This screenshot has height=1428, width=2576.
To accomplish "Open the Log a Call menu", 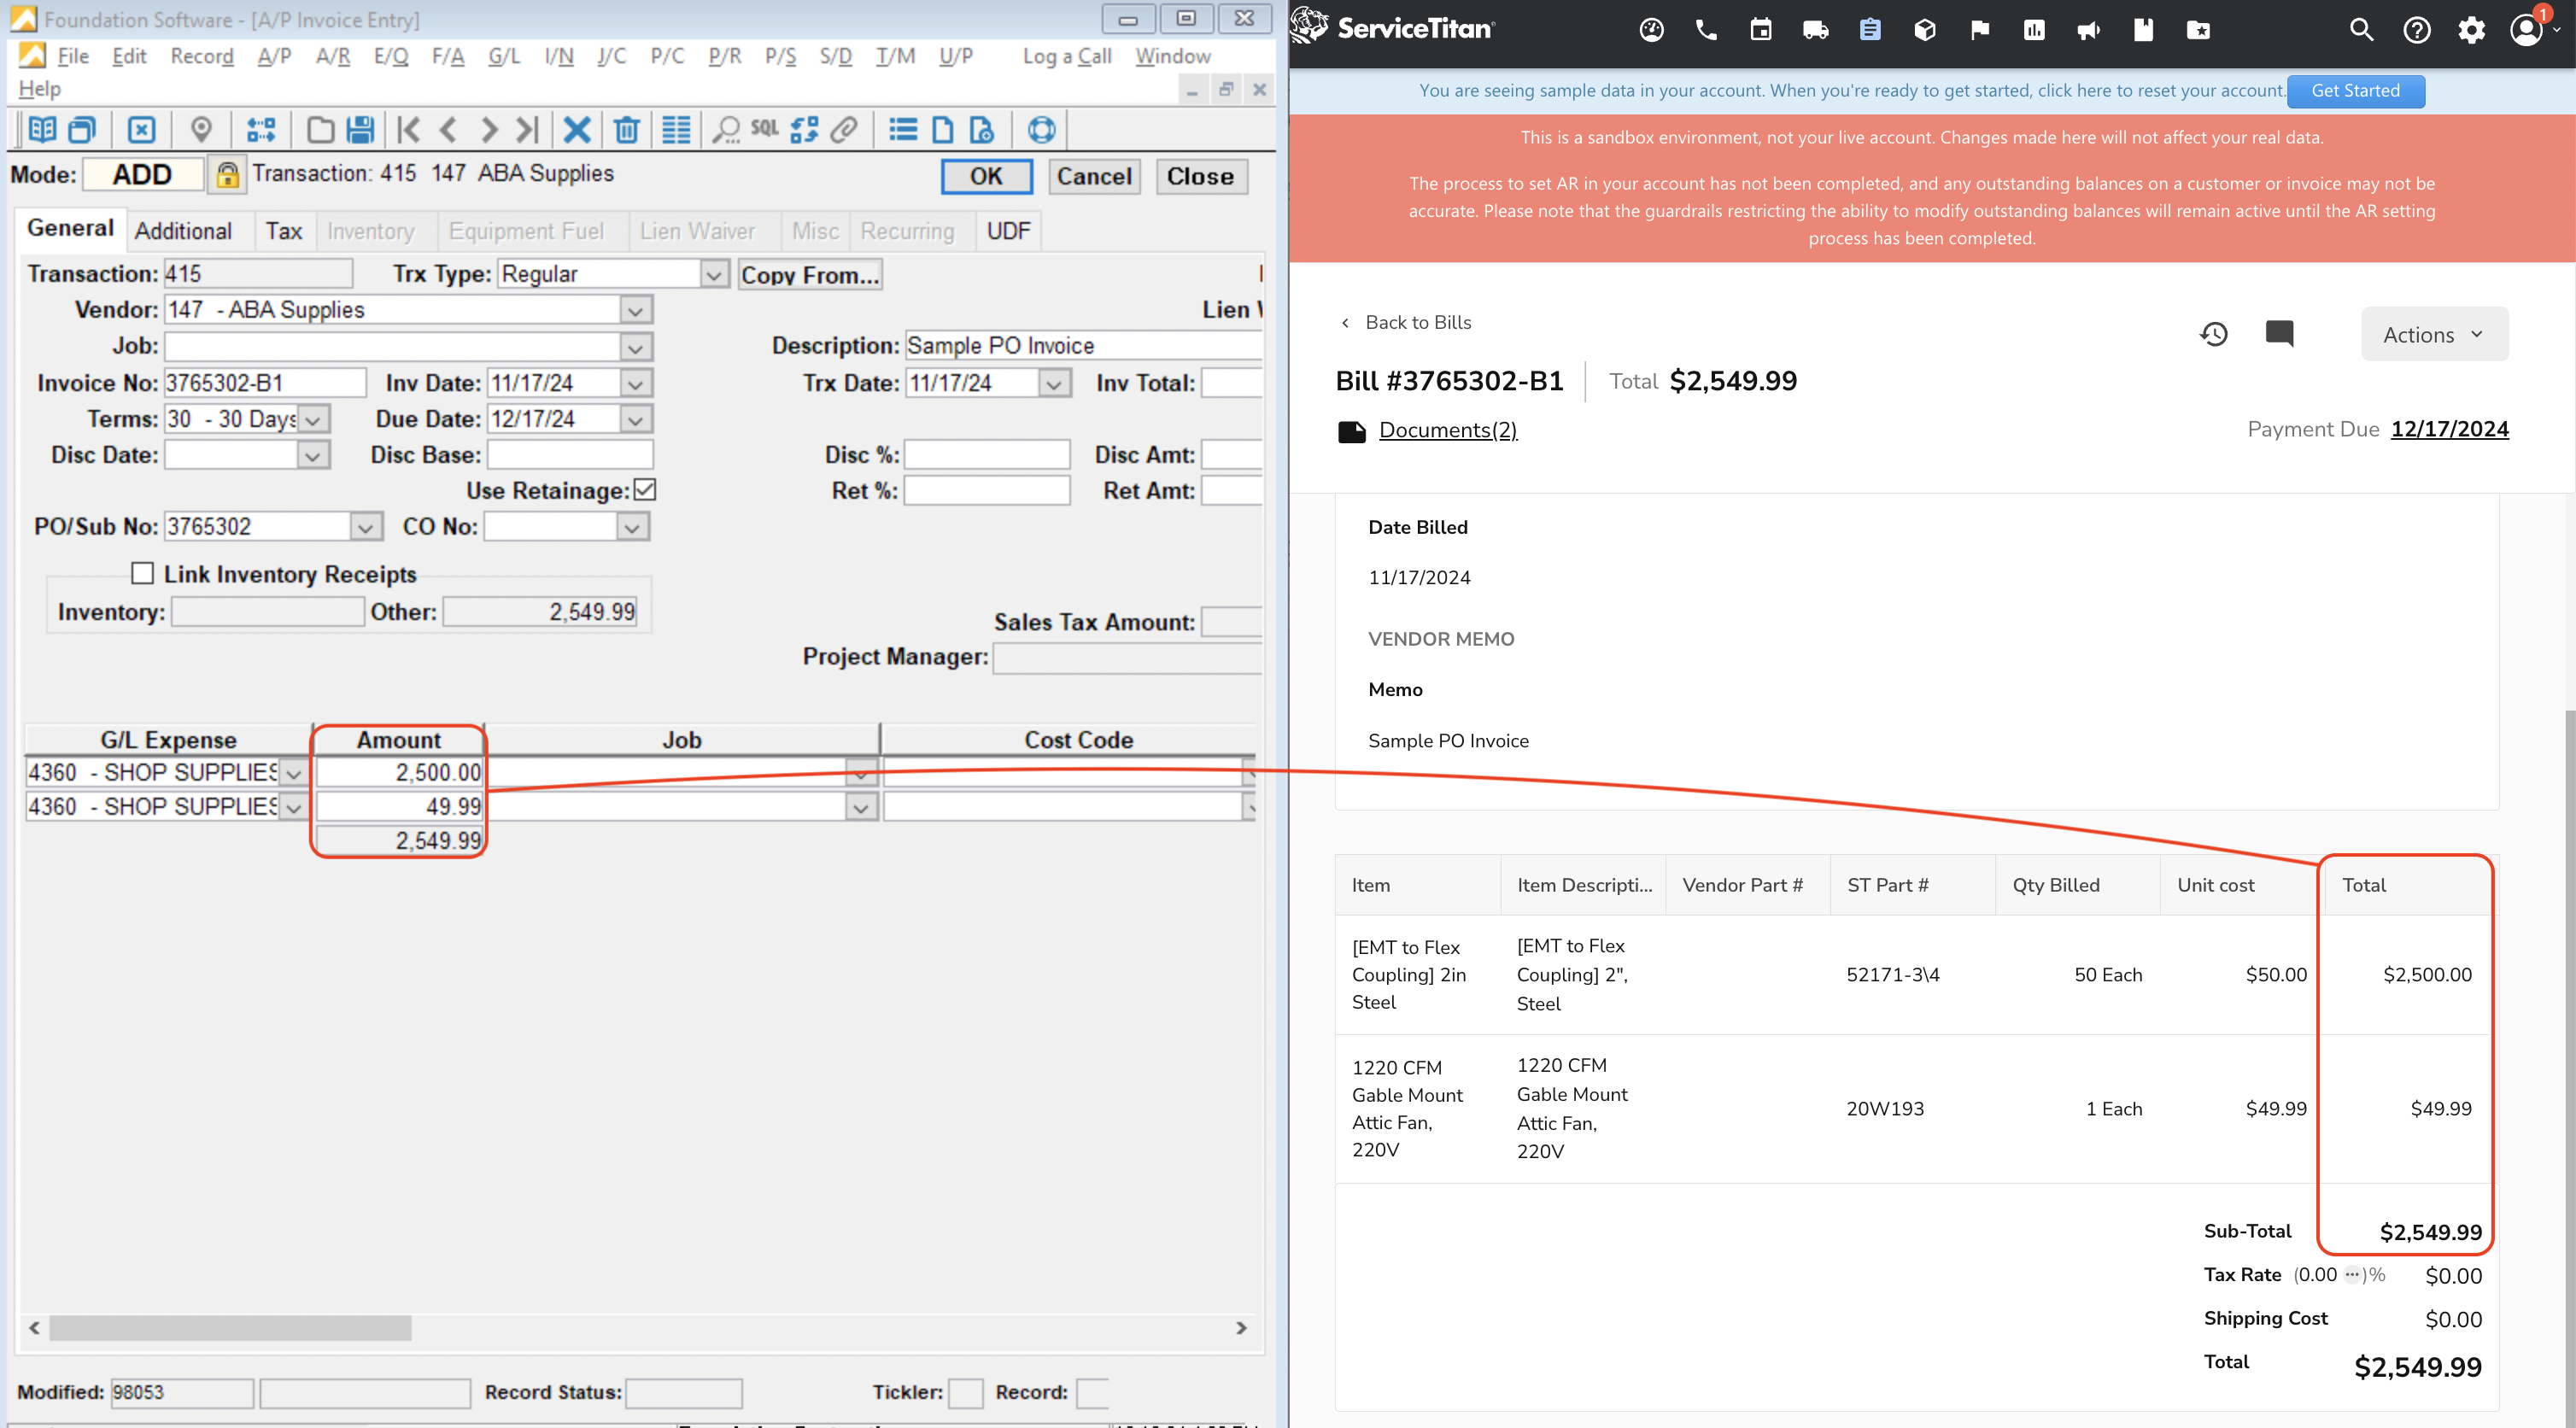I will click(1066, 56).
